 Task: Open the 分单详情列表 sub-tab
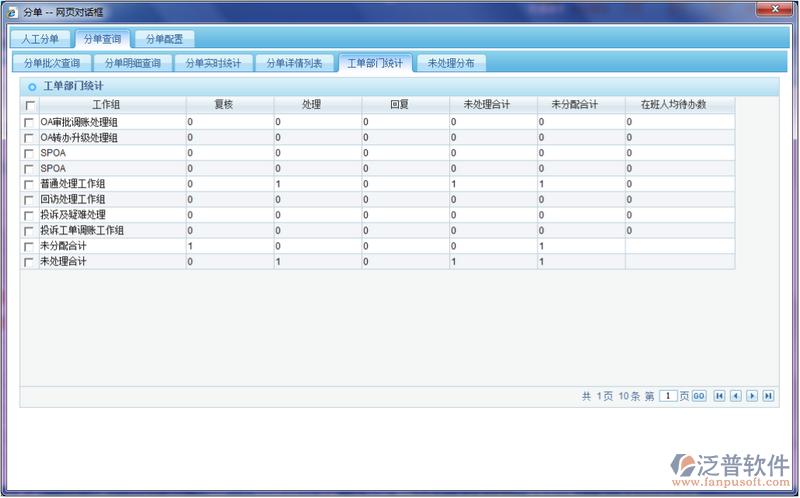[294, 63]
